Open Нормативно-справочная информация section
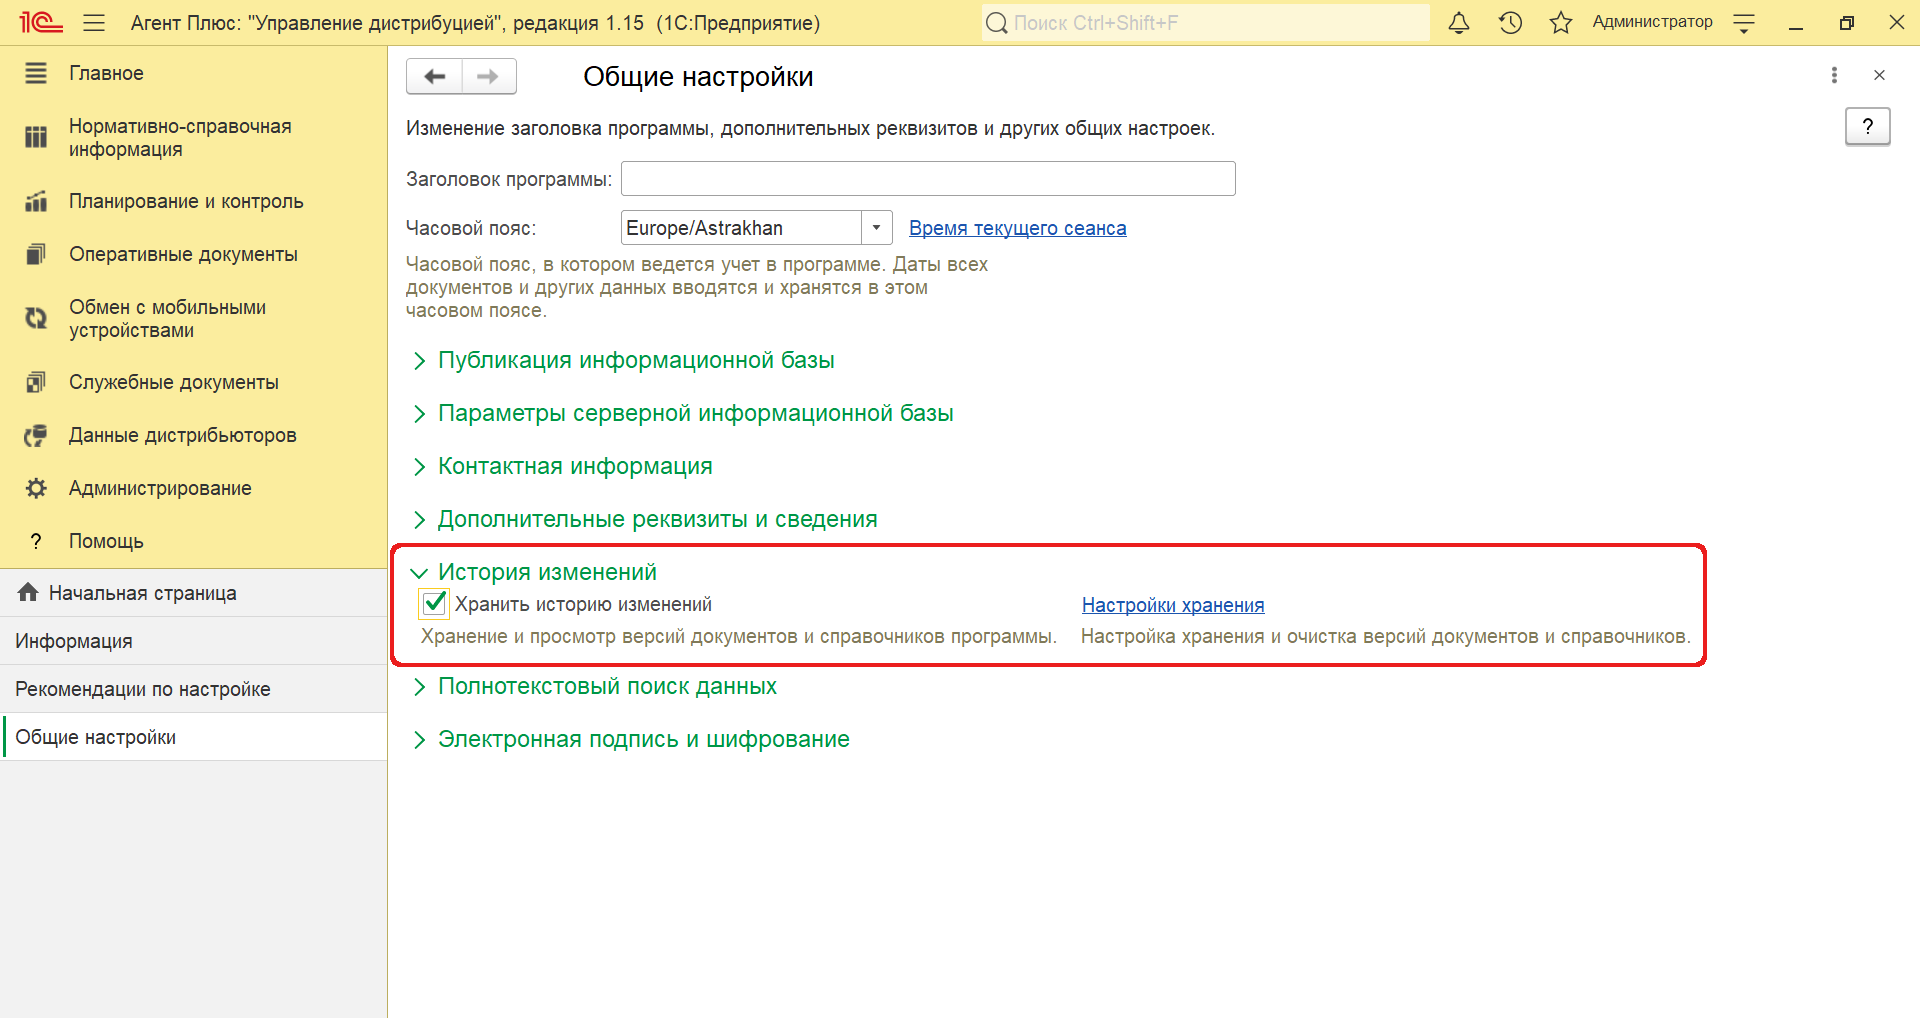This screenshot has width=1920, height=1018. point(180,138)
